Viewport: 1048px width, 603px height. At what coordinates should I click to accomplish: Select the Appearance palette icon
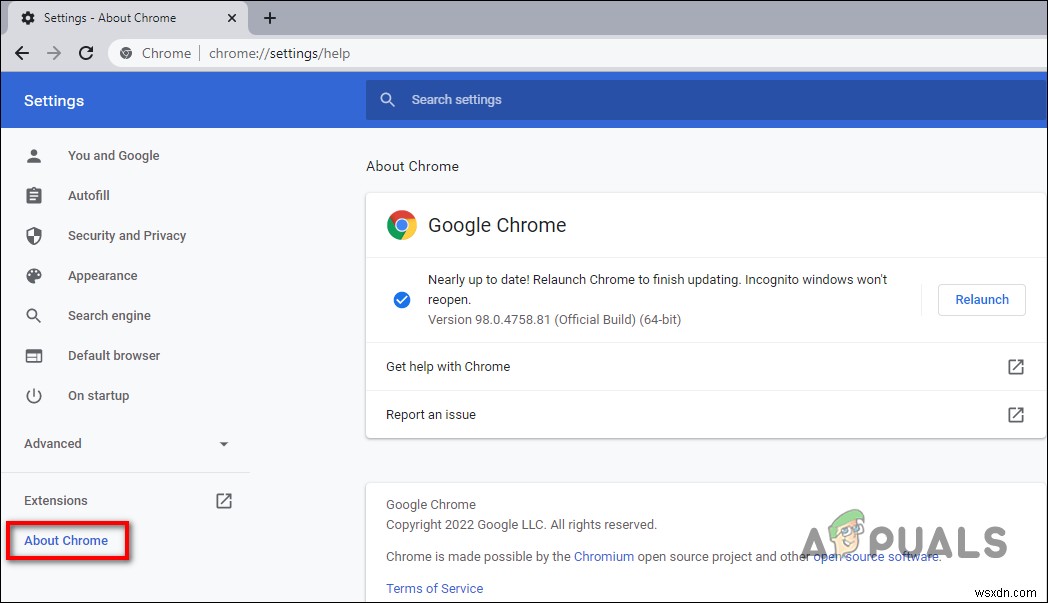[x=34, y=275]
